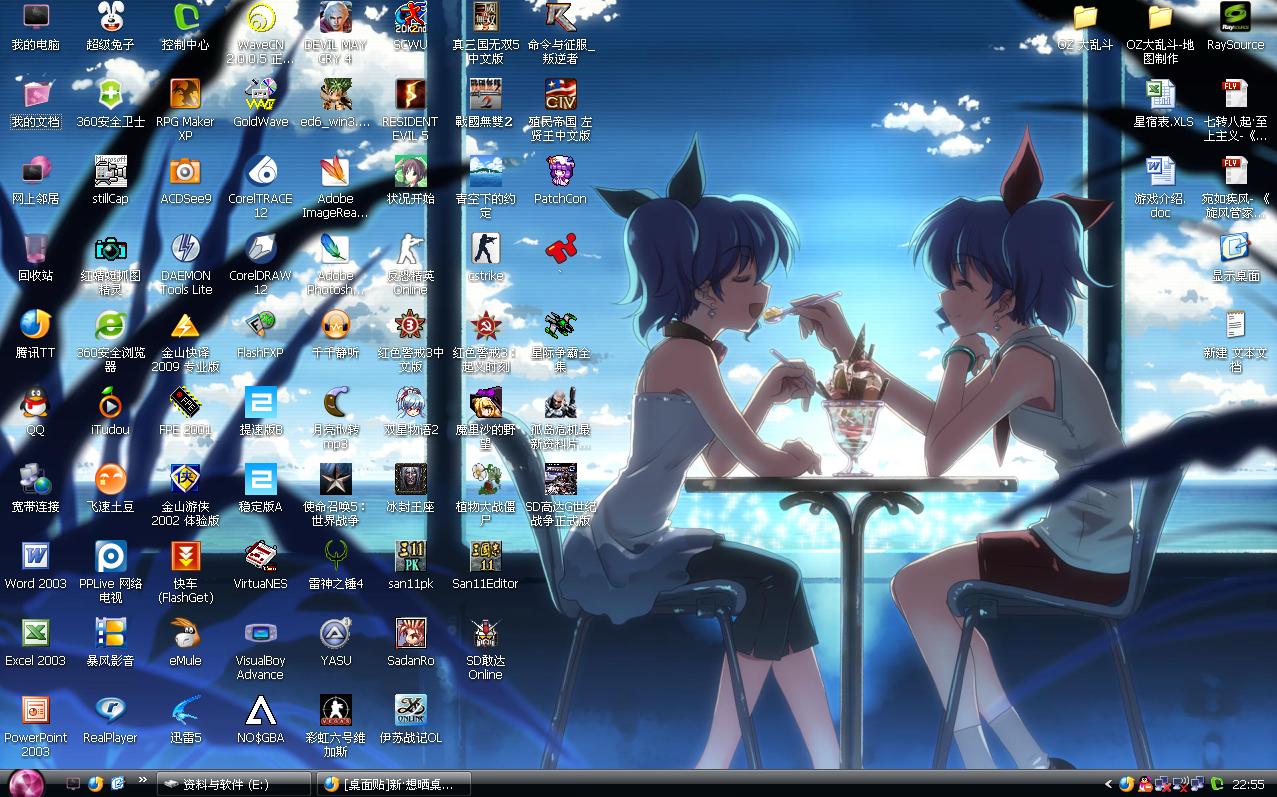Image resolution: width=1277 pixels, height=797 pixels.
Task: Select the VirtuaNES emulator icon
Action: [260, 565]
